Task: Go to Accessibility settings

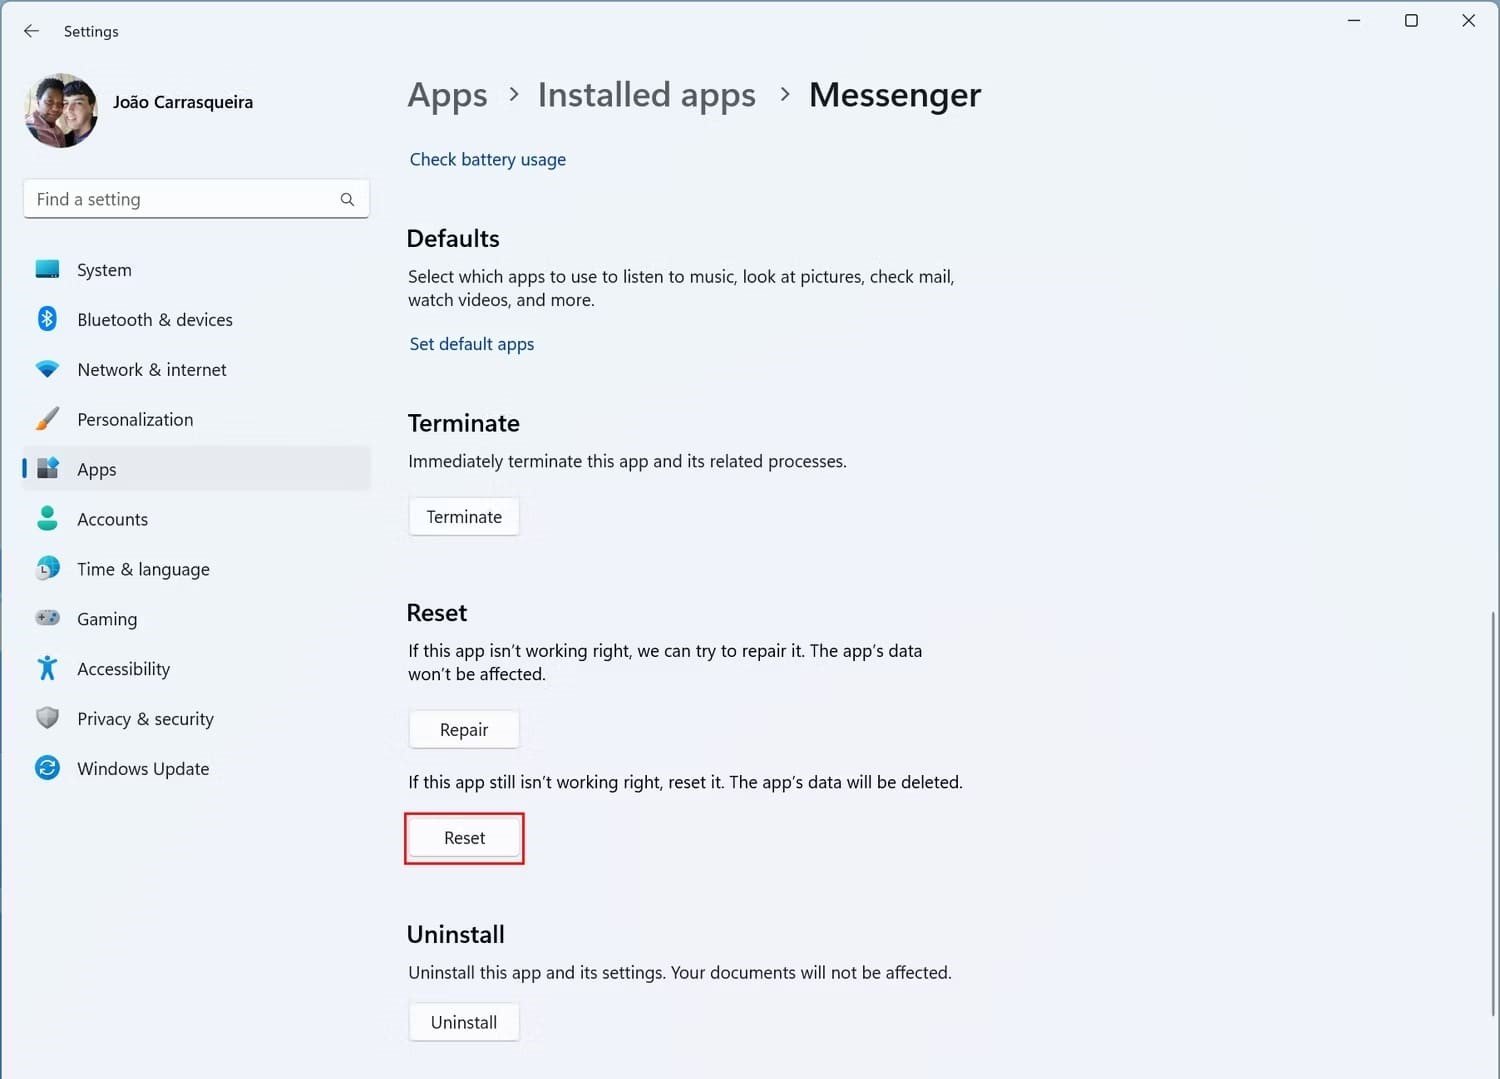Action: 196,669
